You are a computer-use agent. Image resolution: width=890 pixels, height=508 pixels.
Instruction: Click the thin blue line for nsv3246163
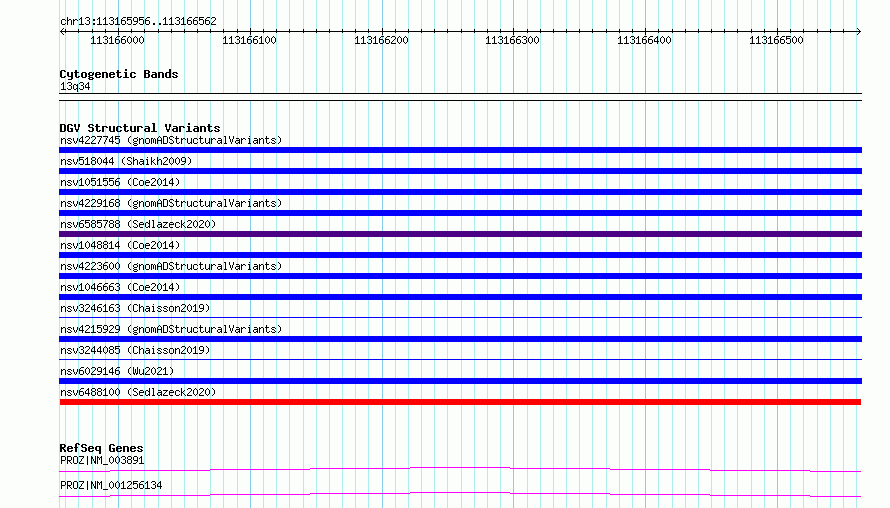(460, 317)
